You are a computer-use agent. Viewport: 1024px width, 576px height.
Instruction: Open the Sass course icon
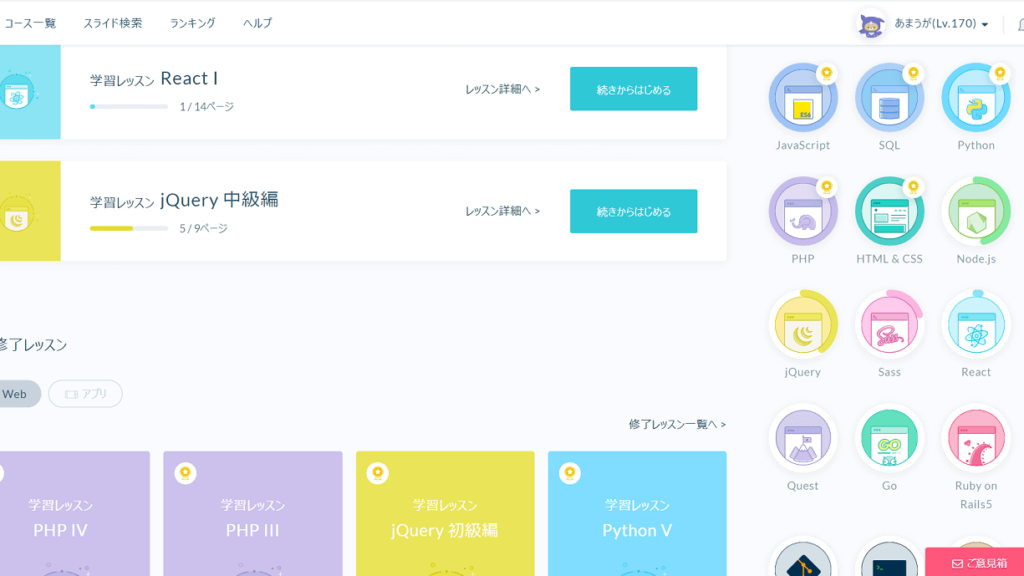pos(889,325)
